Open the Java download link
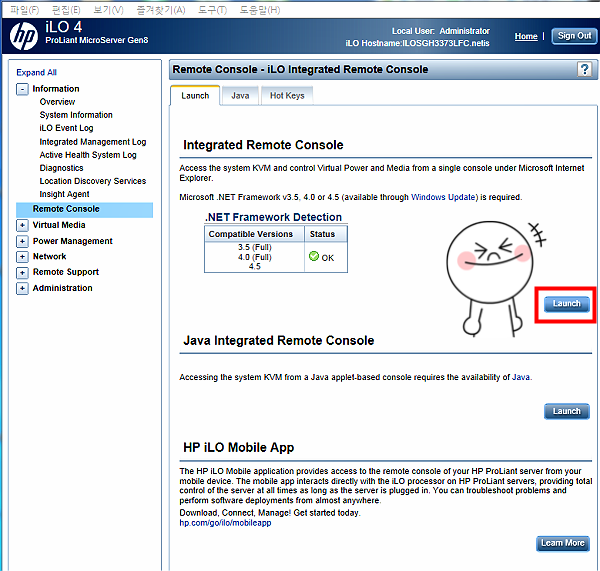 click(x=521, y=377)
